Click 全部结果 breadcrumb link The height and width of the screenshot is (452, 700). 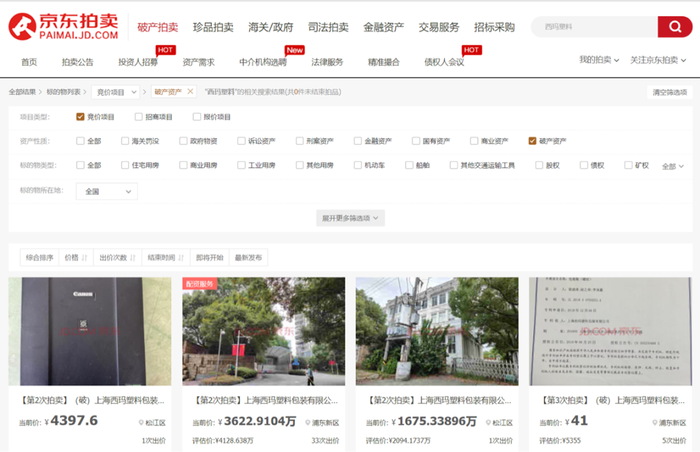point(22,92)
